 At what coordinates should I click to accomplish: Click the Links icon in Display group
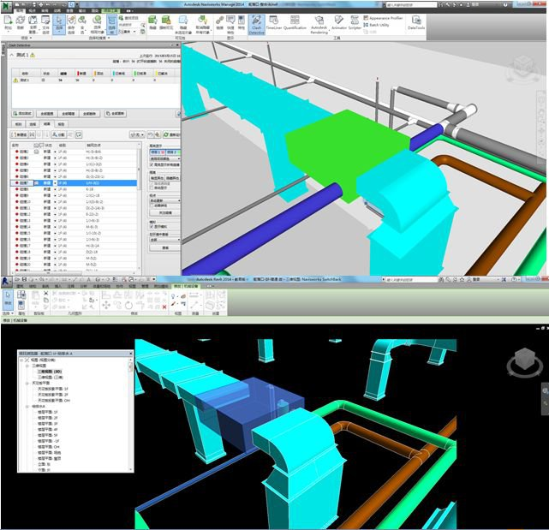tap(220, 23)
